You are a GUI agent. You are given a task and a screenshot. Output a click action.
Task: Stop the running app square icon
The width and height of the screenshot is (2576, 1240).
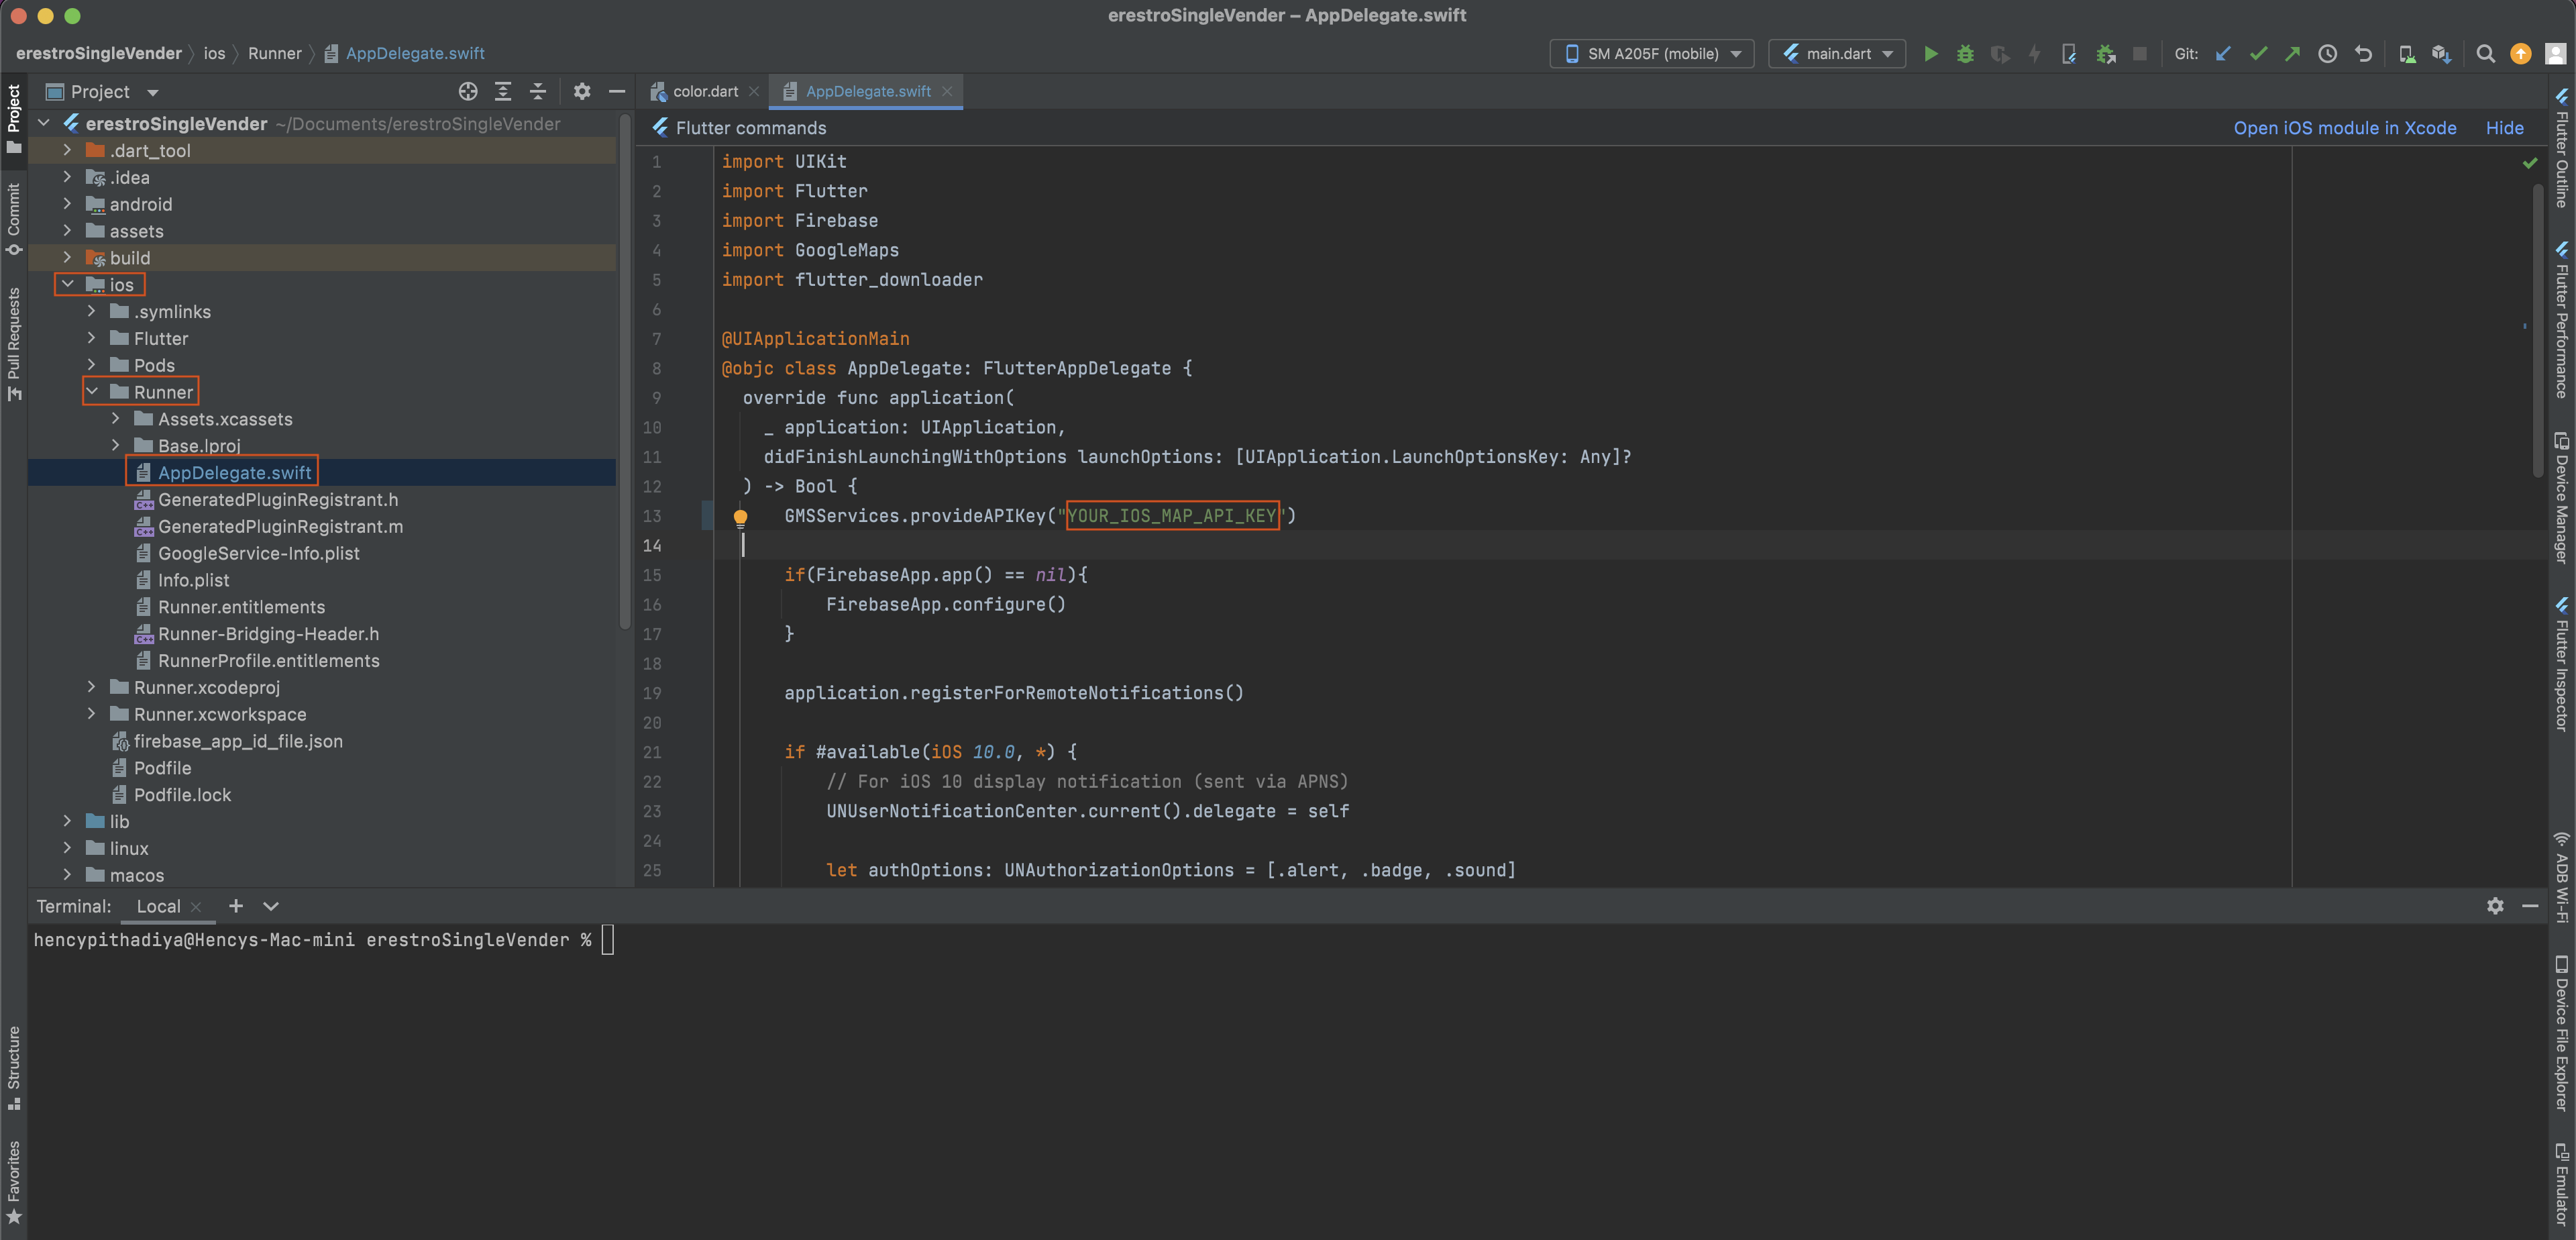pos(2139,54)
